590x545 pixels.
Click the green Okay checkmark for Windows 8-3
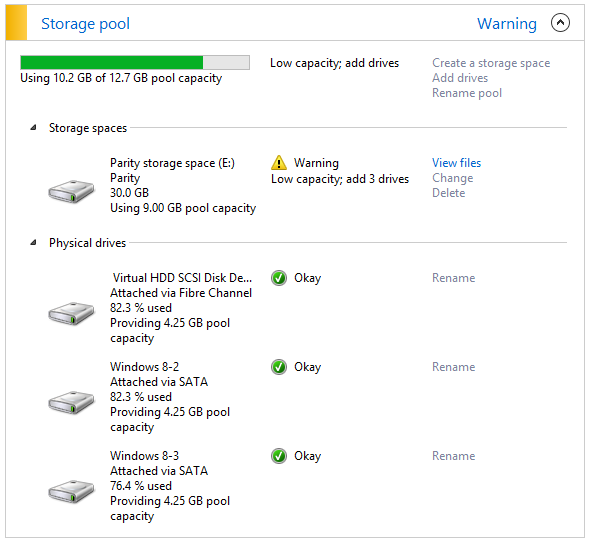[x=279, y=456]
